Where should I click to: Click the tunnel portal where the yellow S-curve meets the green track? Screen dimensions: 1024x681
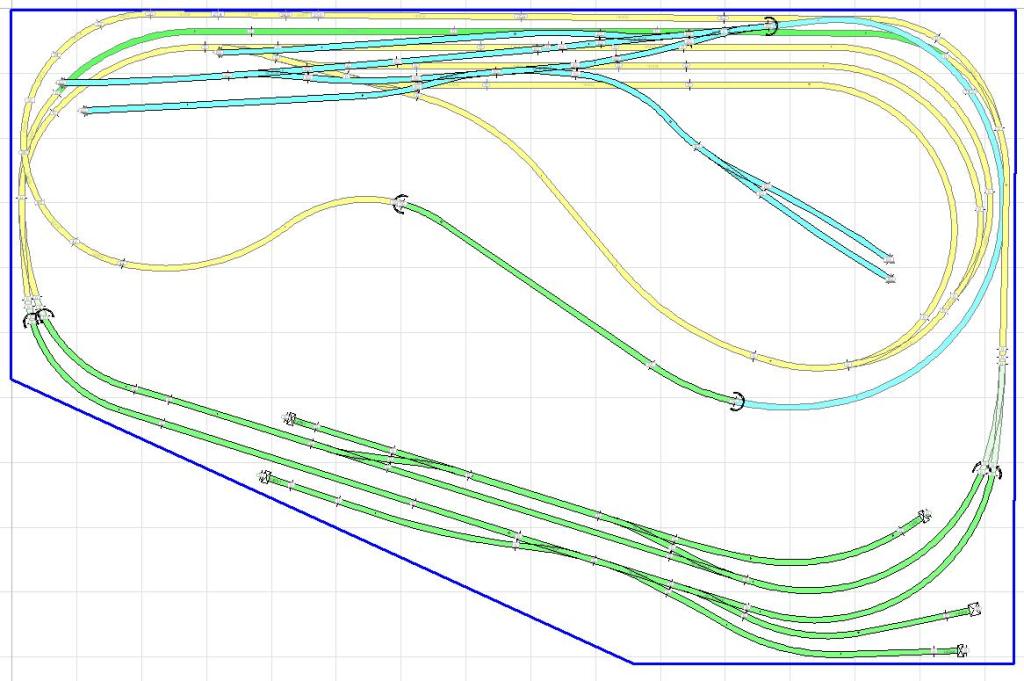point(400,204)
